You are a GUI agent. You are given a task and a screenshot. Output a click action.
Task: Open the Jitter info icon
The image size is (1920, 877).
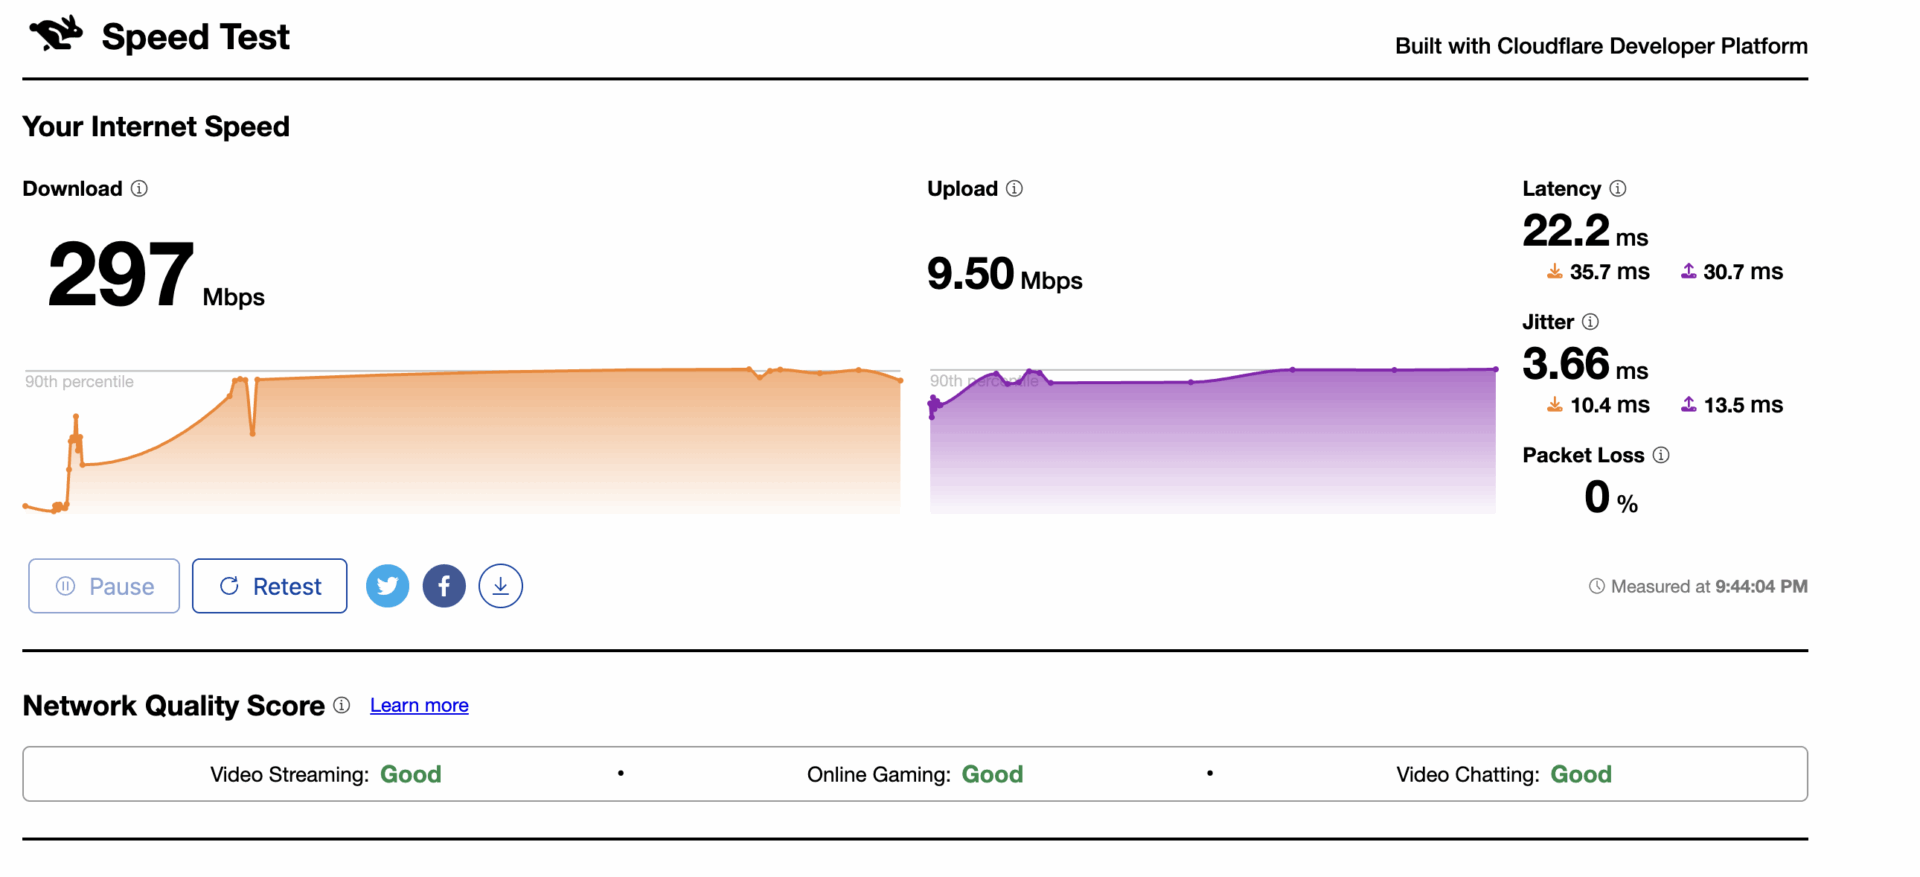click(1590, 322)
